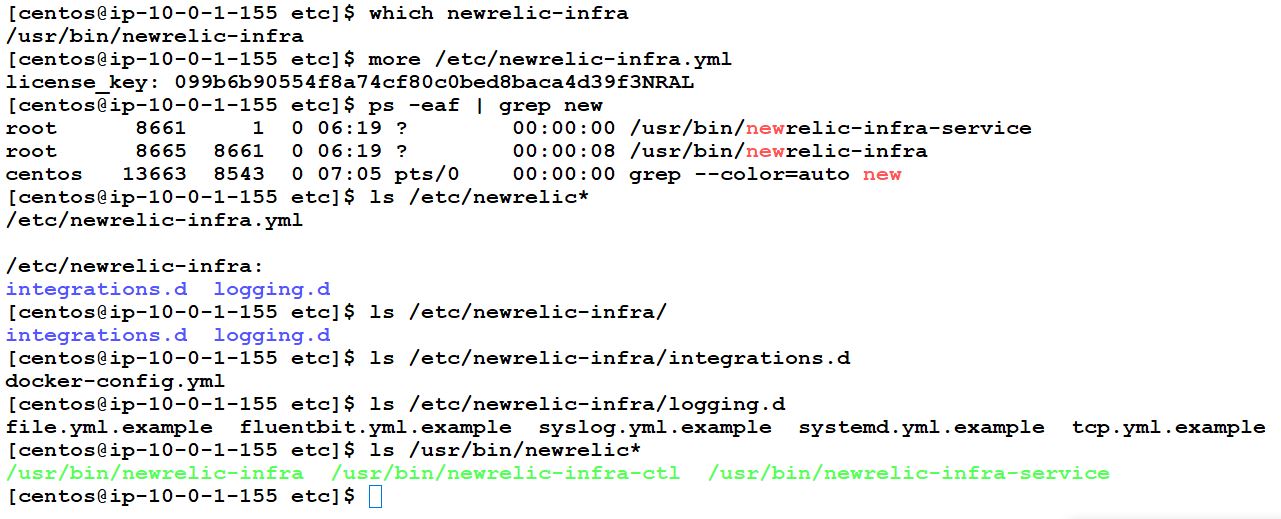
Task: Click the tcp.yml.example filename
Action: point(1168,427)
